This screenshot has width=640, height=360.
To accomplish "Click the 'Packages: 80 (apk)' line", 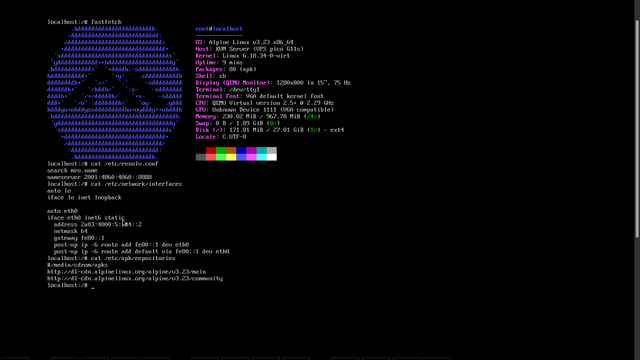I will coord(226,69).
